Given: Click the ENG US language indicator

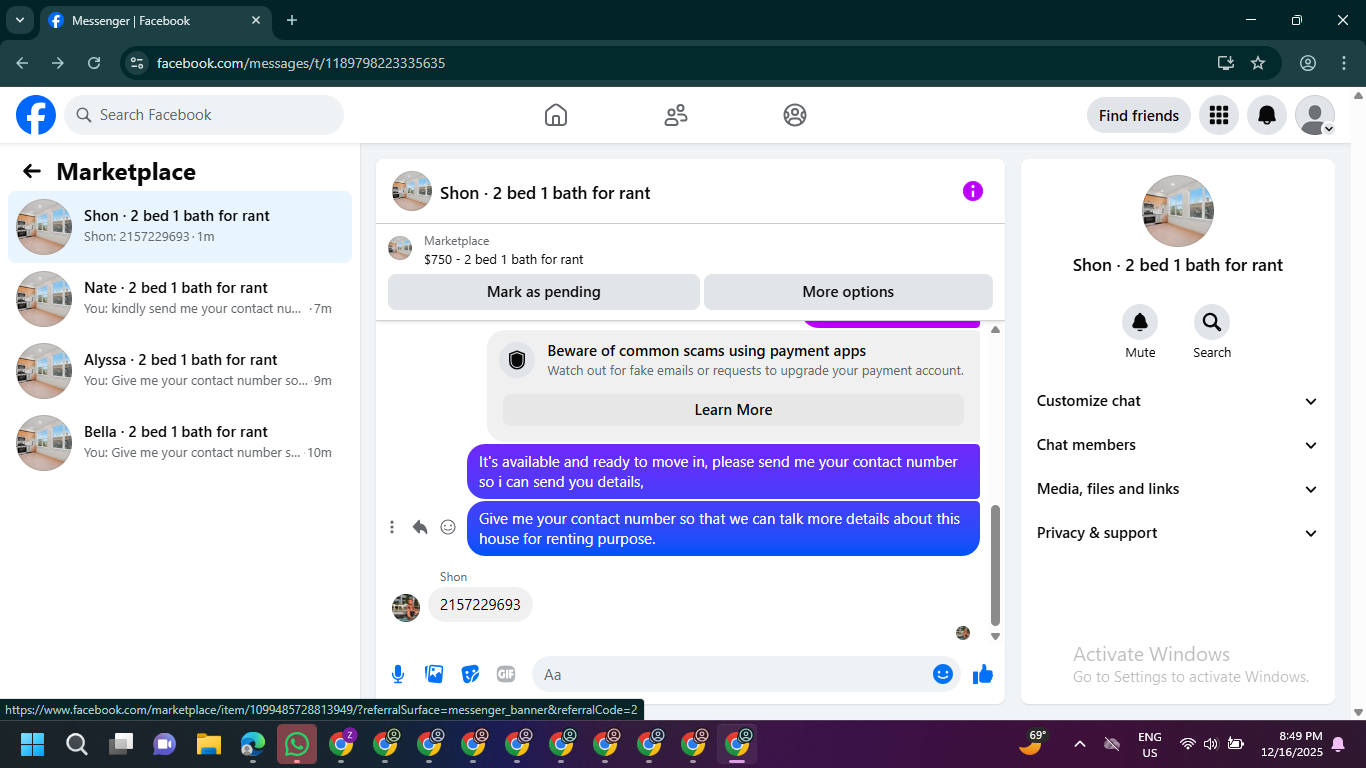Looking at the screenshot, I should click(x=1150, y=744).
